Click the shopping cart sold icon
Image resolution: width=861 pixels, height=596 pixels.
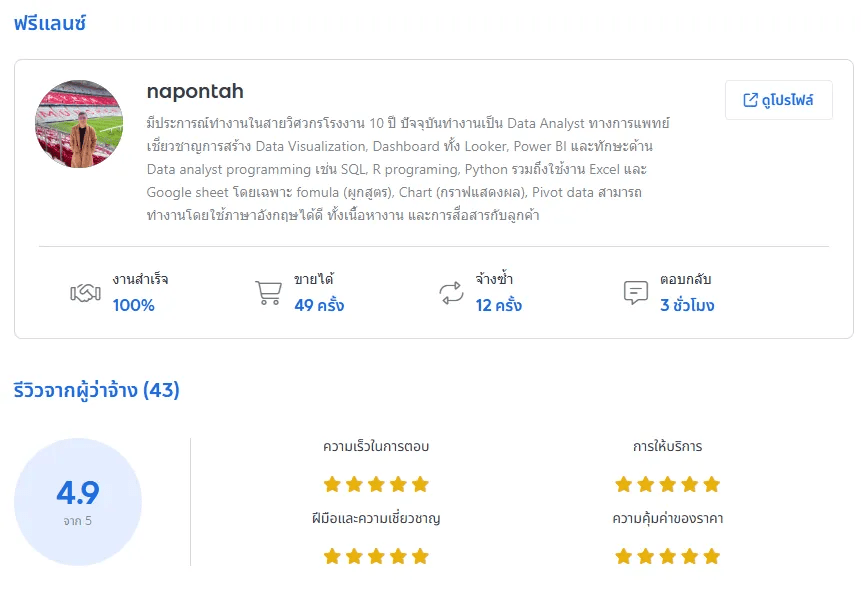pos(268,293)
